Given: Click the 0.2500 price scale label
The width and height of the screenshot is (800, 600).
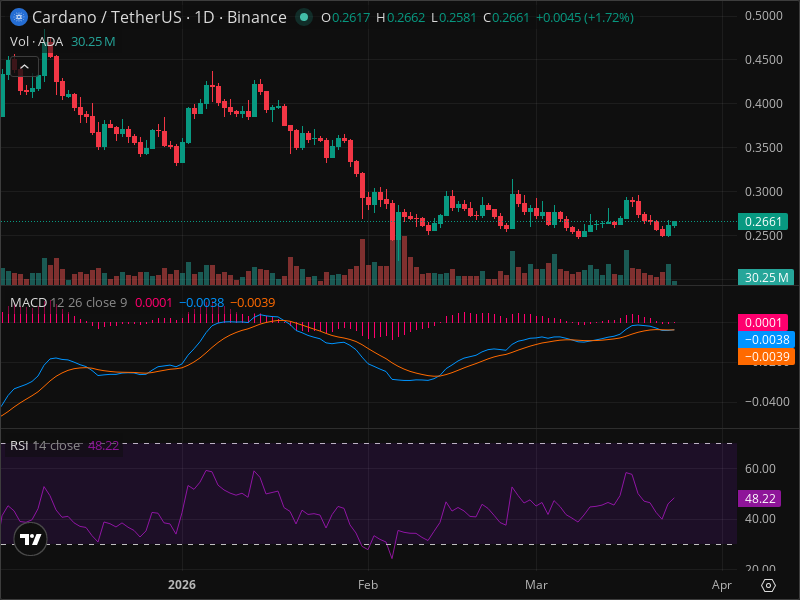Looking at the screenshot, I should coord(763,236).
